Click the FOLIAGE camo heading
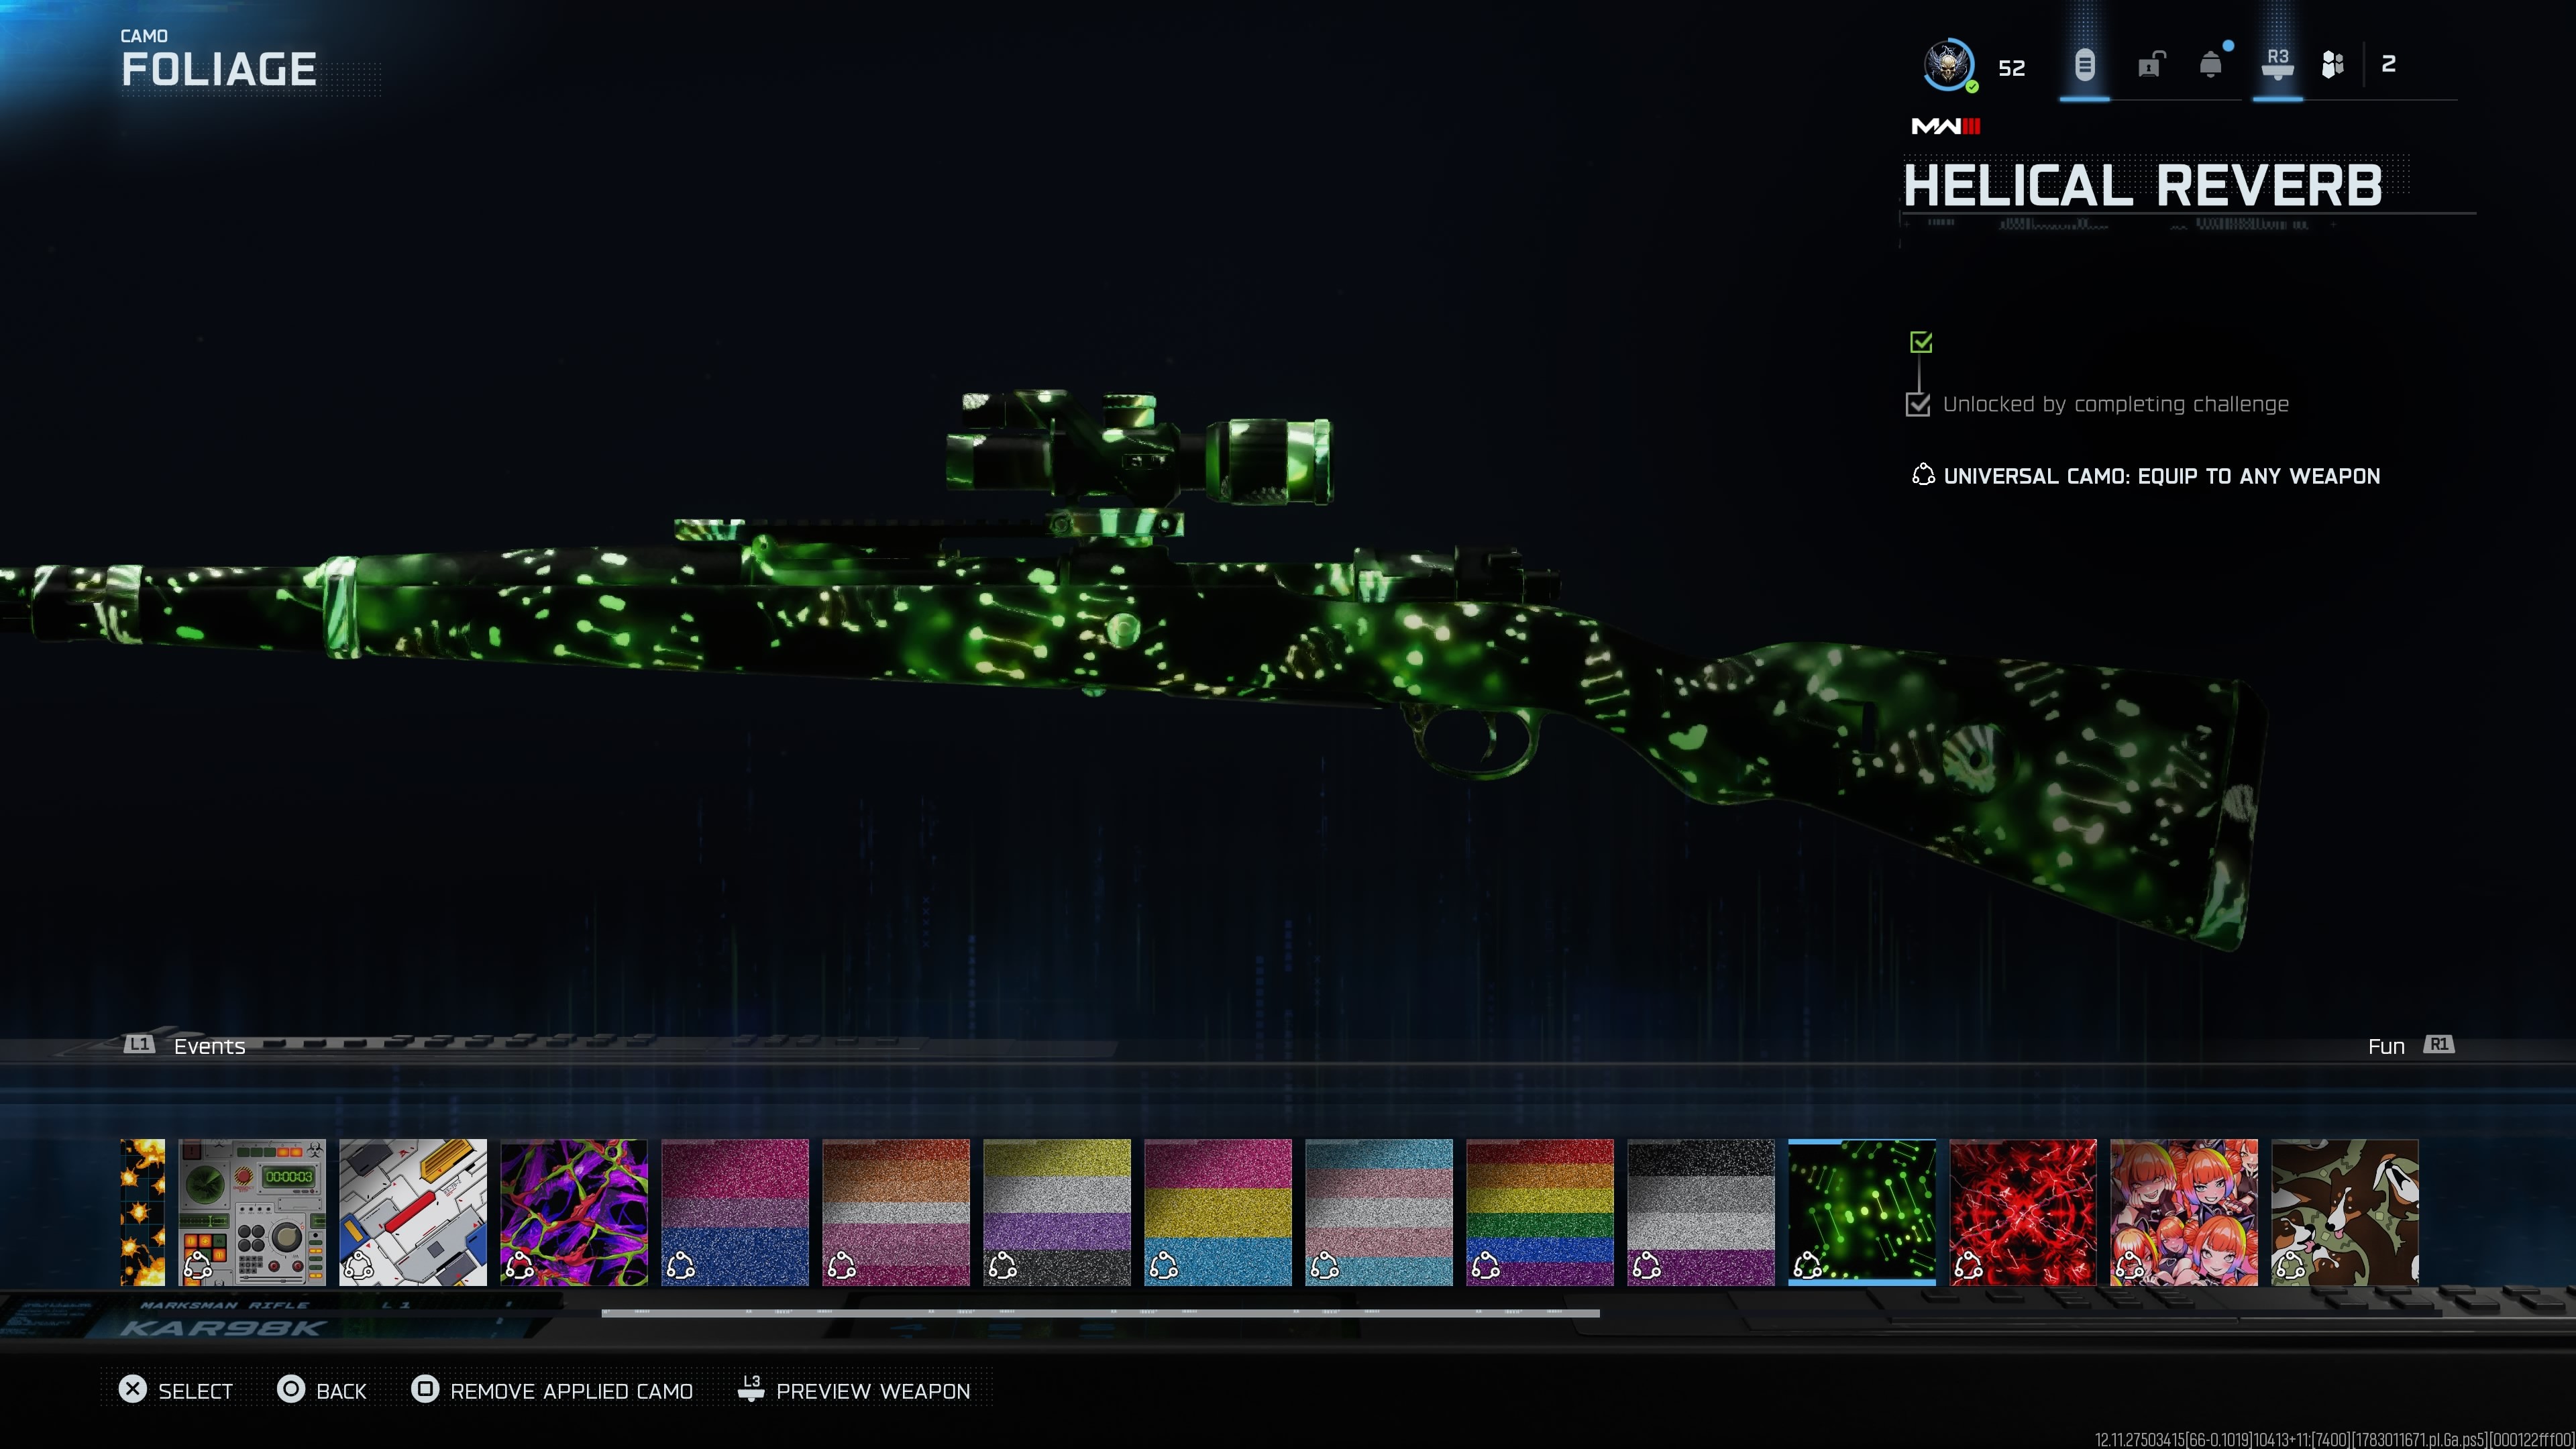Viewport: 2576px width, 1449px height. (219, 69)
